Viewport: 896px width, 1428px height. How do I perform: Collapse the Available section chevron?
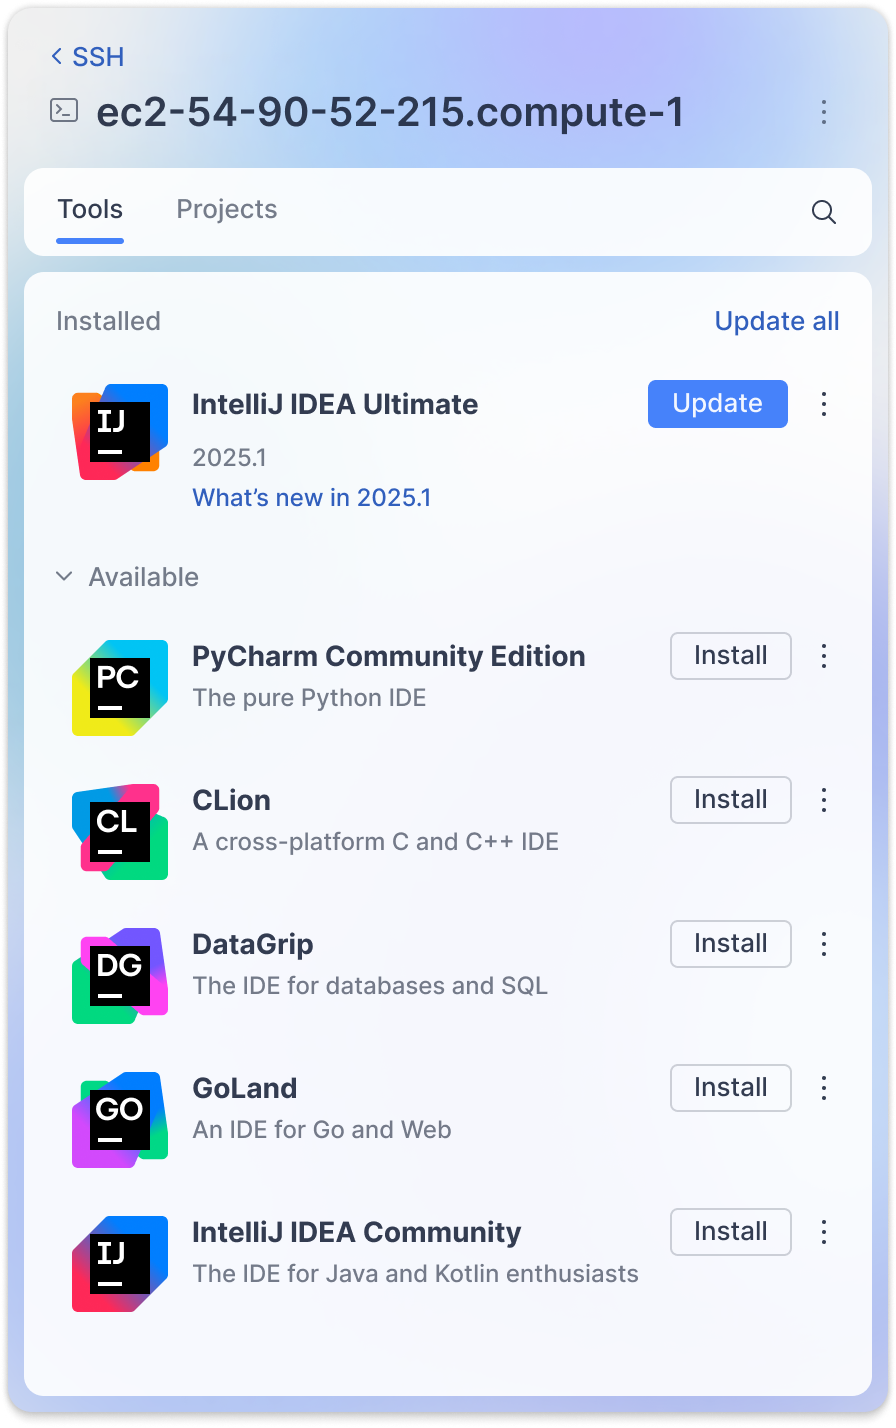point(64,577)
